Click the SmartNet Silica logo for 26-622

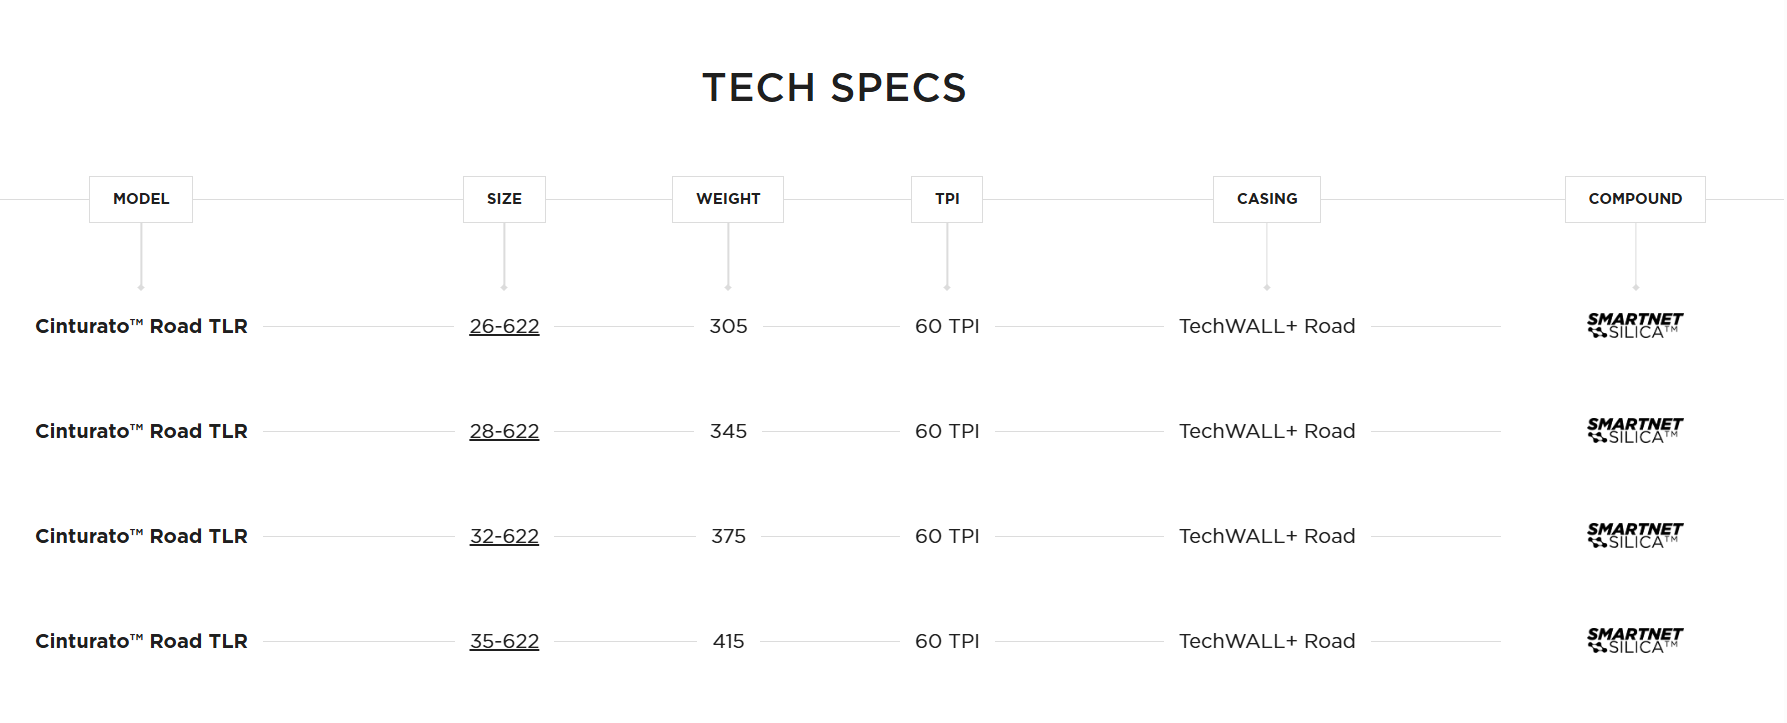tap(1635, 326)
